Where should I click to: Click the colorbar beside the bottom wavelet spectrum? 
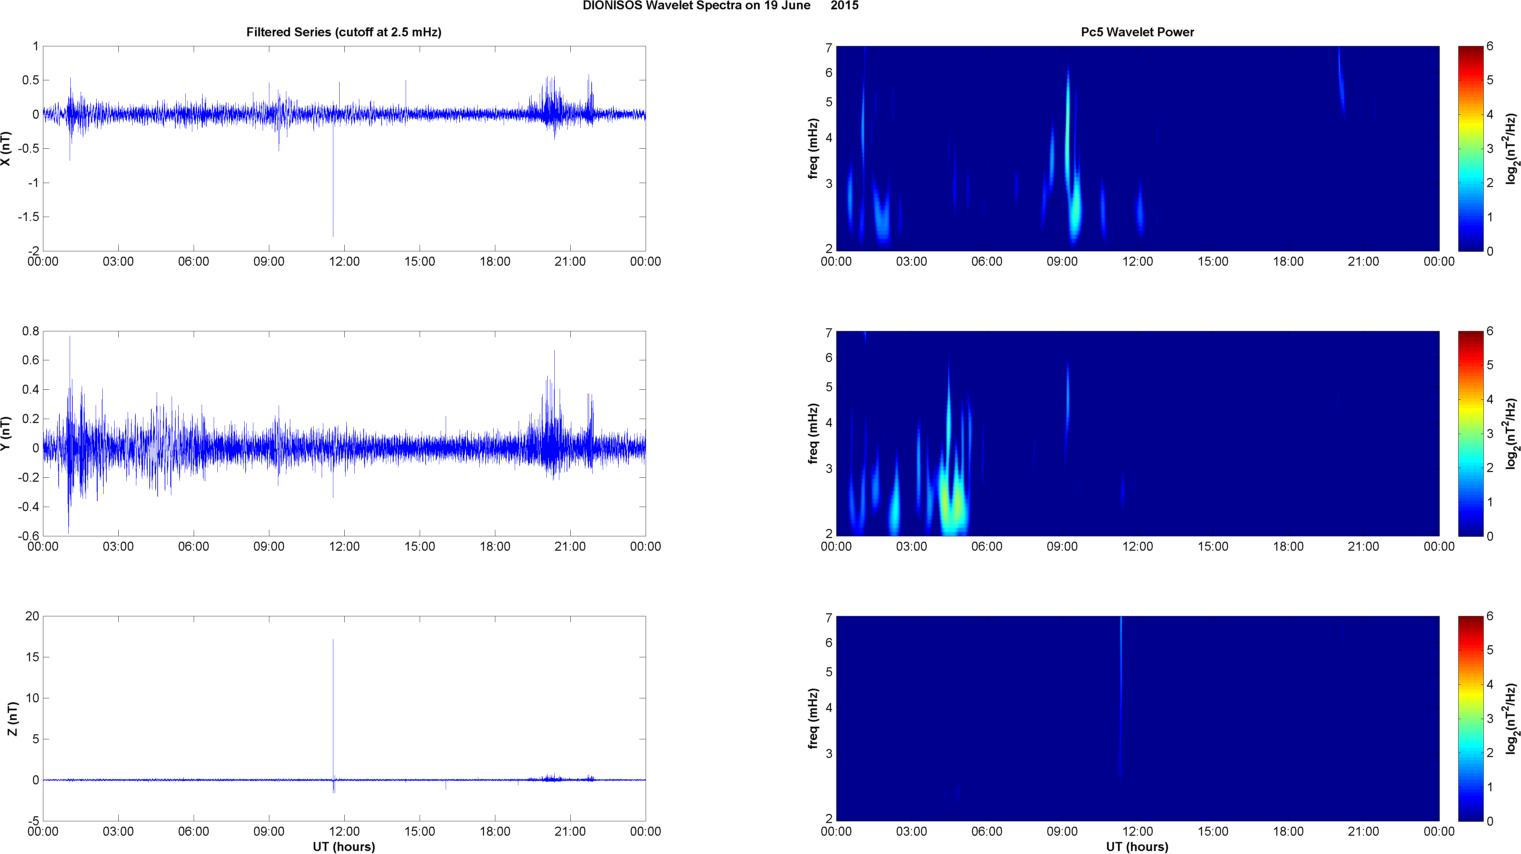point(1470,718)
